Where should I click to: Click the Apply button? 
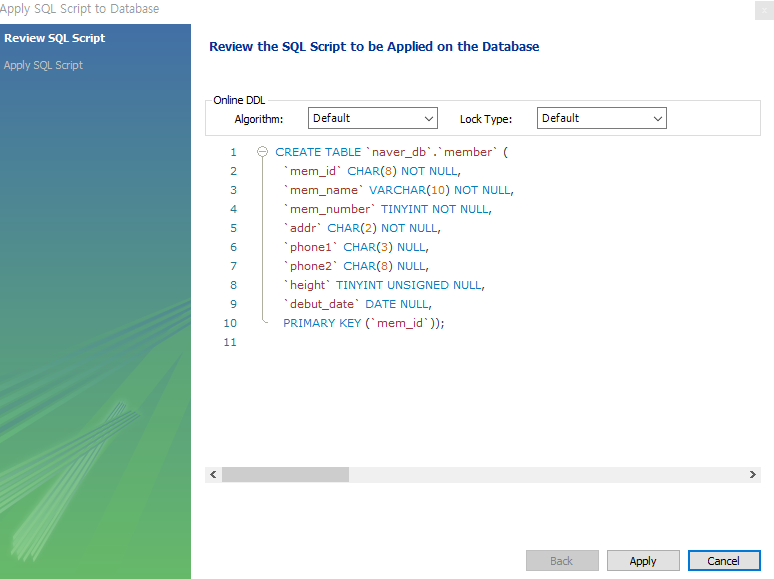(x=643, y=561)
